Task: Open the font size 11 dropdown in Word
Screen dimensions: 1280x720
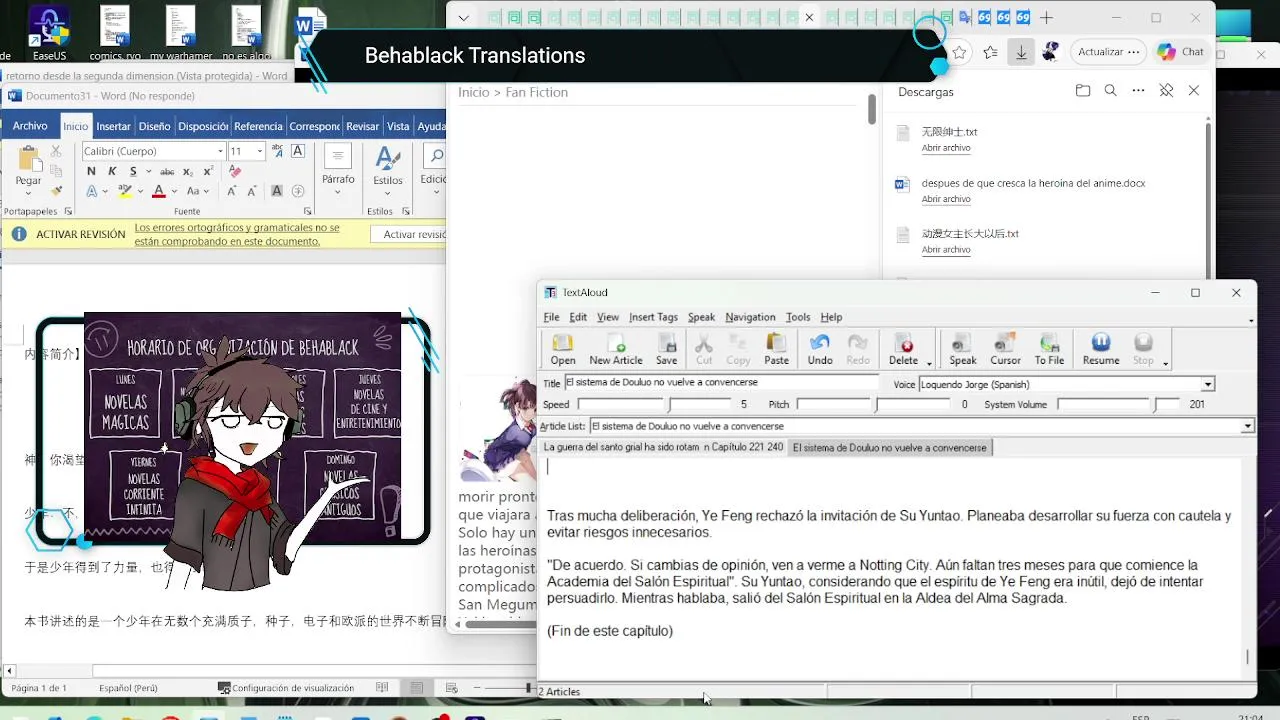Action: tap(260, 151)
